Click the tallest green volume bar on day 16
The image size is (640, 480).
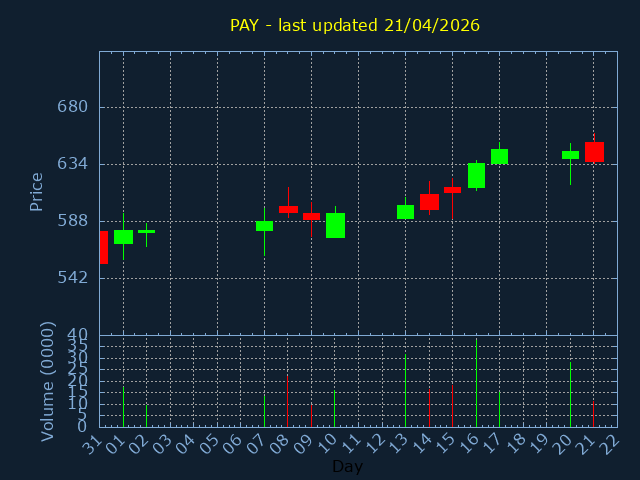pyautogui.click(x=476, y=383)
